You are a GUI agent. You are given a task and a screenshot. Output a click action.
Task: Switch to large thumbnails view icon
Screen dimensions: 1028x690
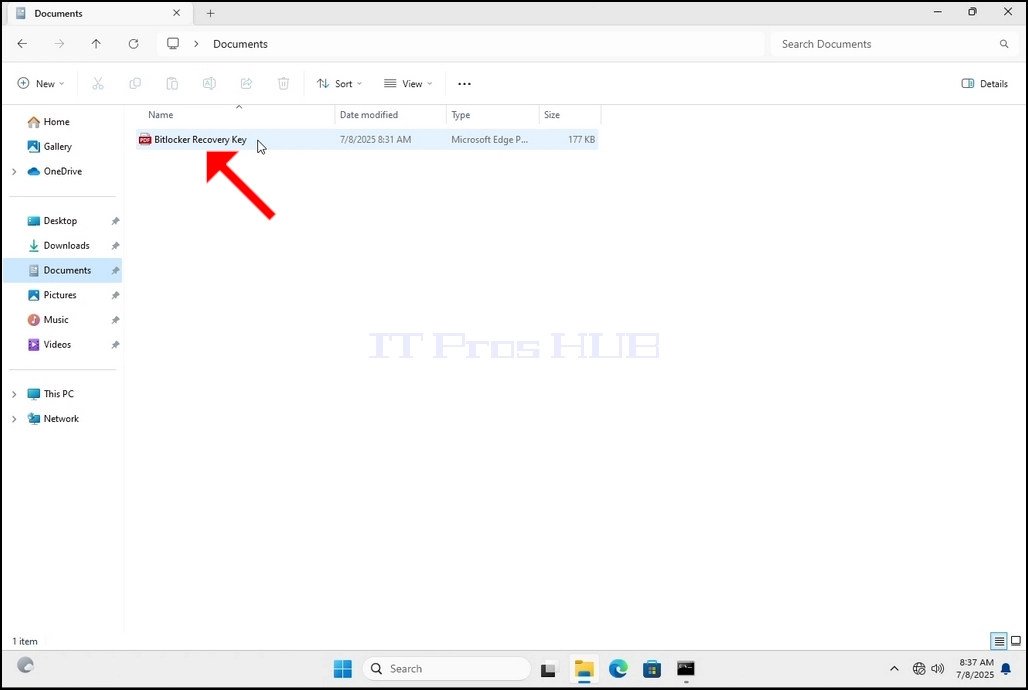click(1016, 641)
